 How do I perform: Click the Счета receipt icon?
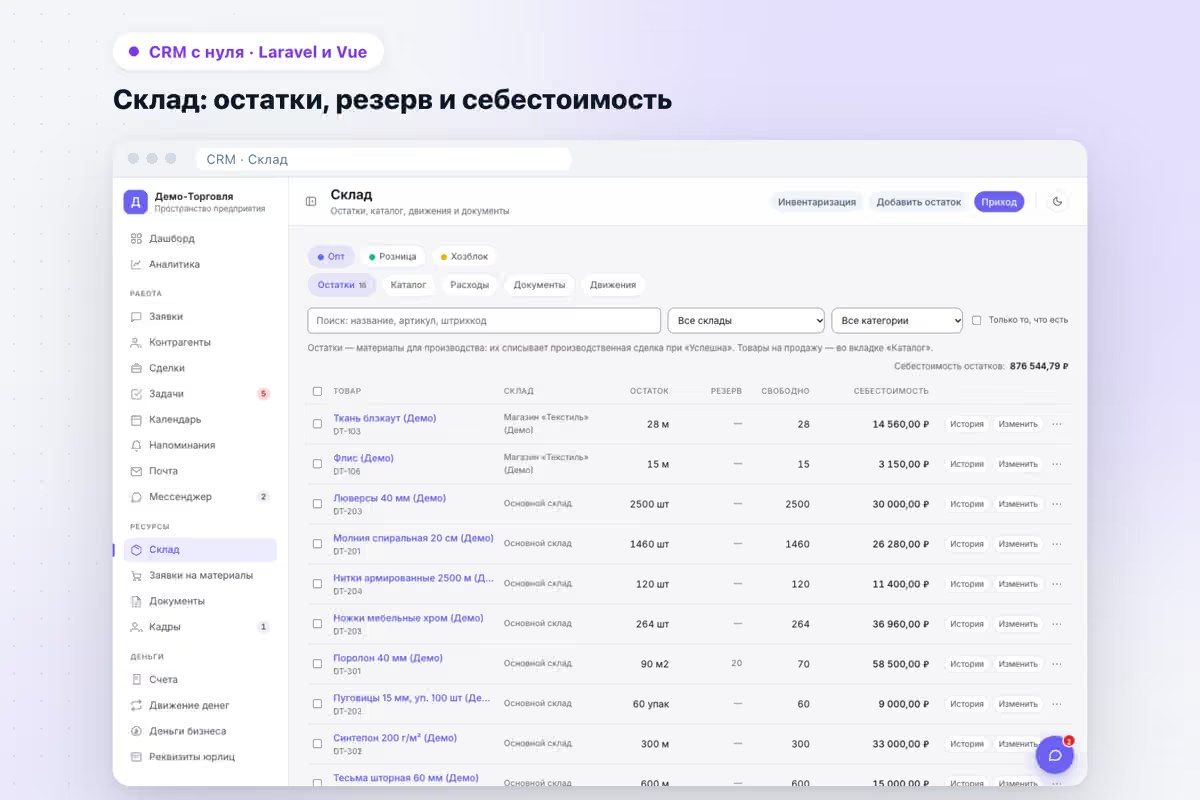point(136,680)
